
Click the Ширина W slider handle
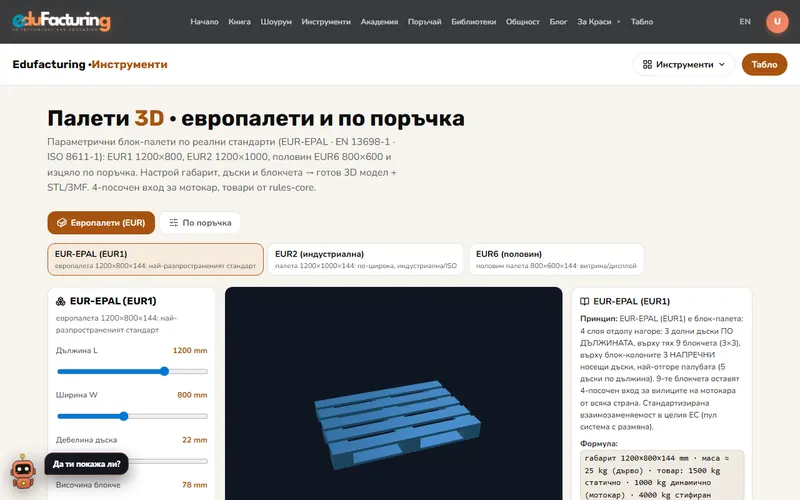(x=123, y=416)
